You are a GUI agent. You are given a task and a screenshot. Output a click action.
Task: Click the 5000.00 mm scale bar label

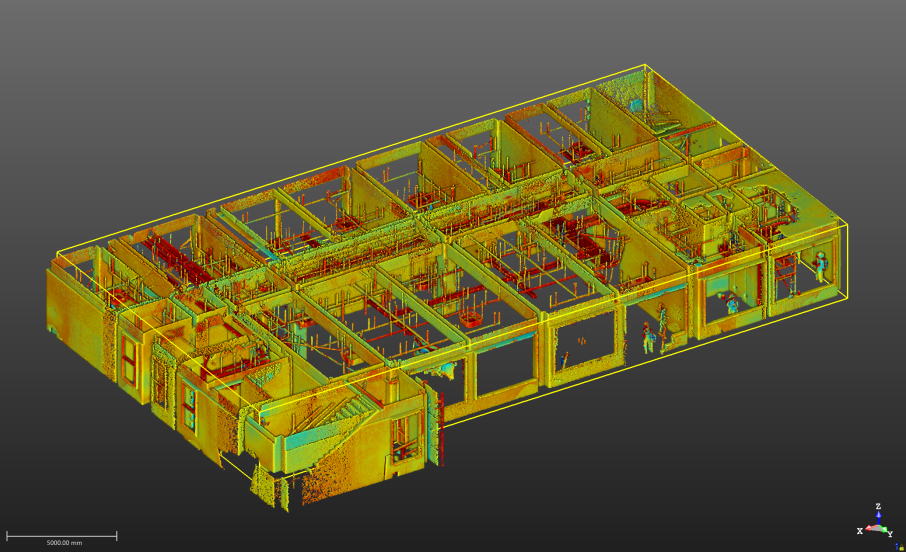[x=64, y=543]
